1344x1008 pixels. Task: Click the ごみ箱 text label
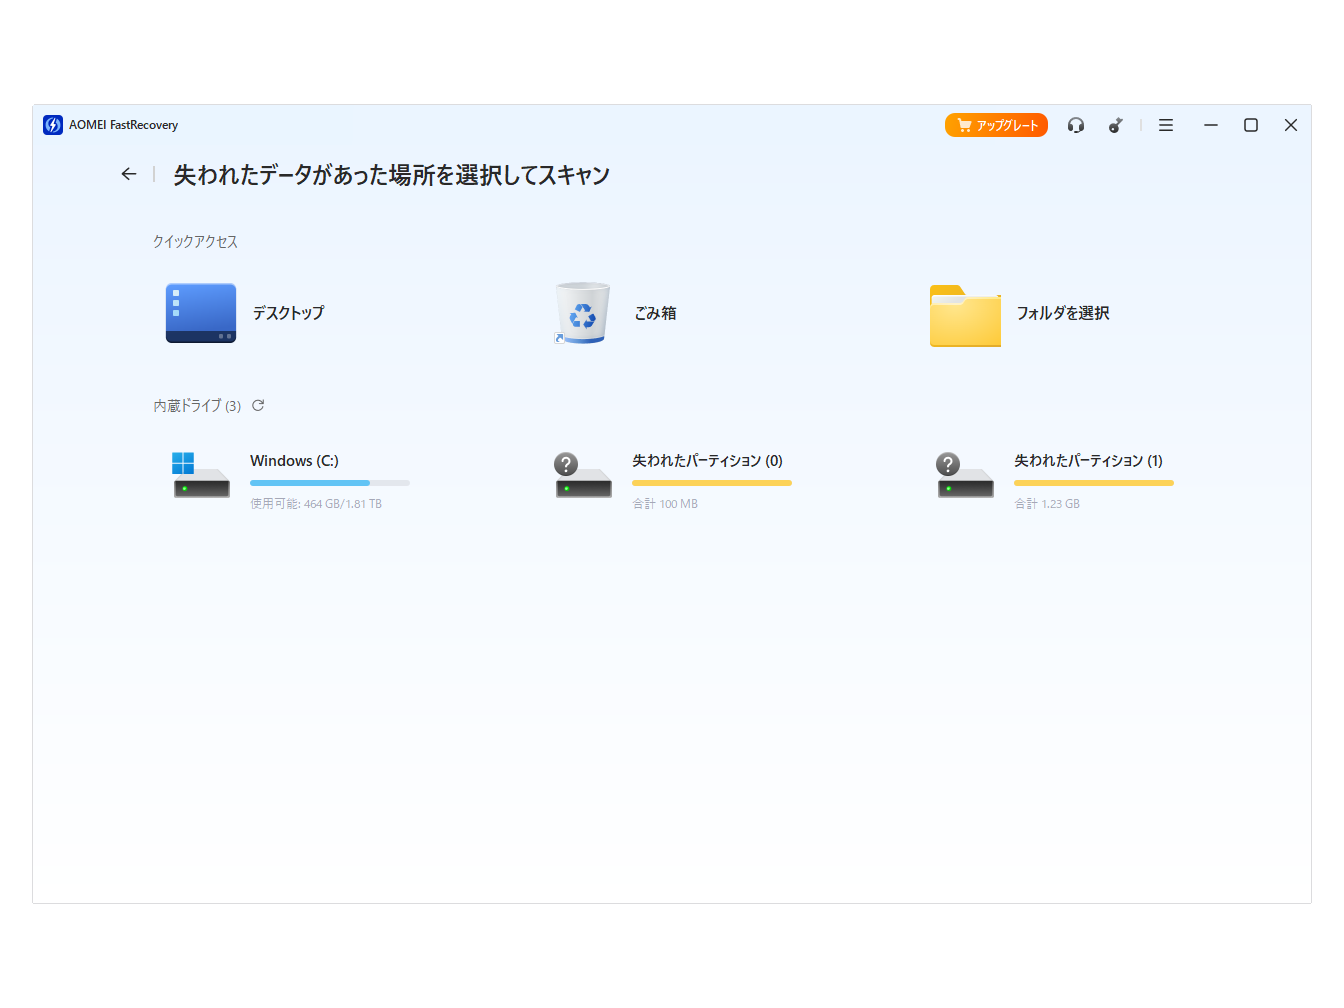pos(655,313)
